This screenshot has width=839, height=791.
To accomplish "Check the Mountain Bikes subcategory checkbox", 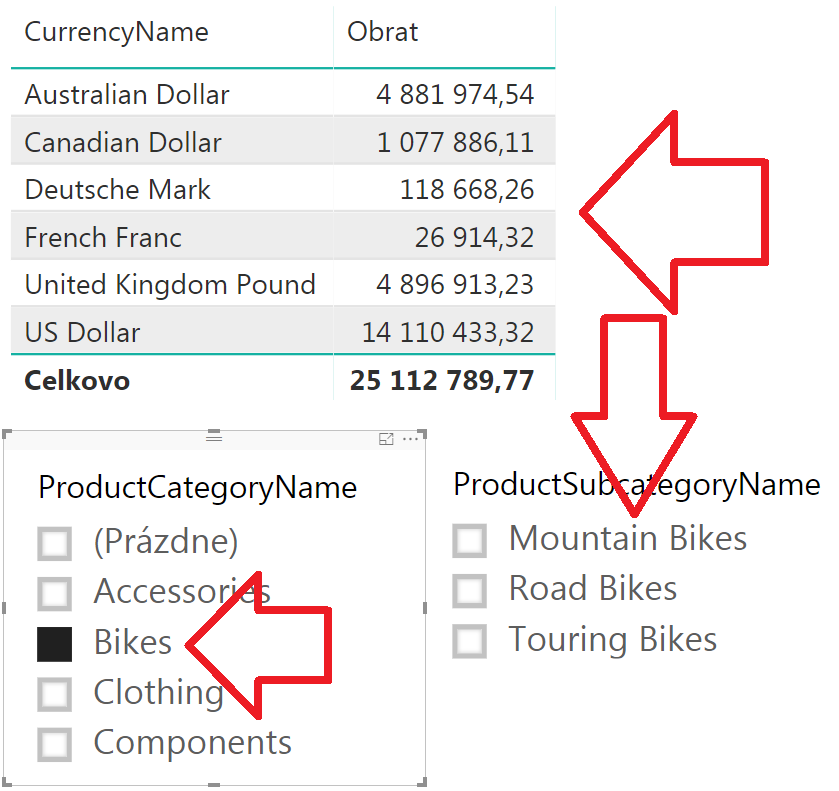I will 469,541.
